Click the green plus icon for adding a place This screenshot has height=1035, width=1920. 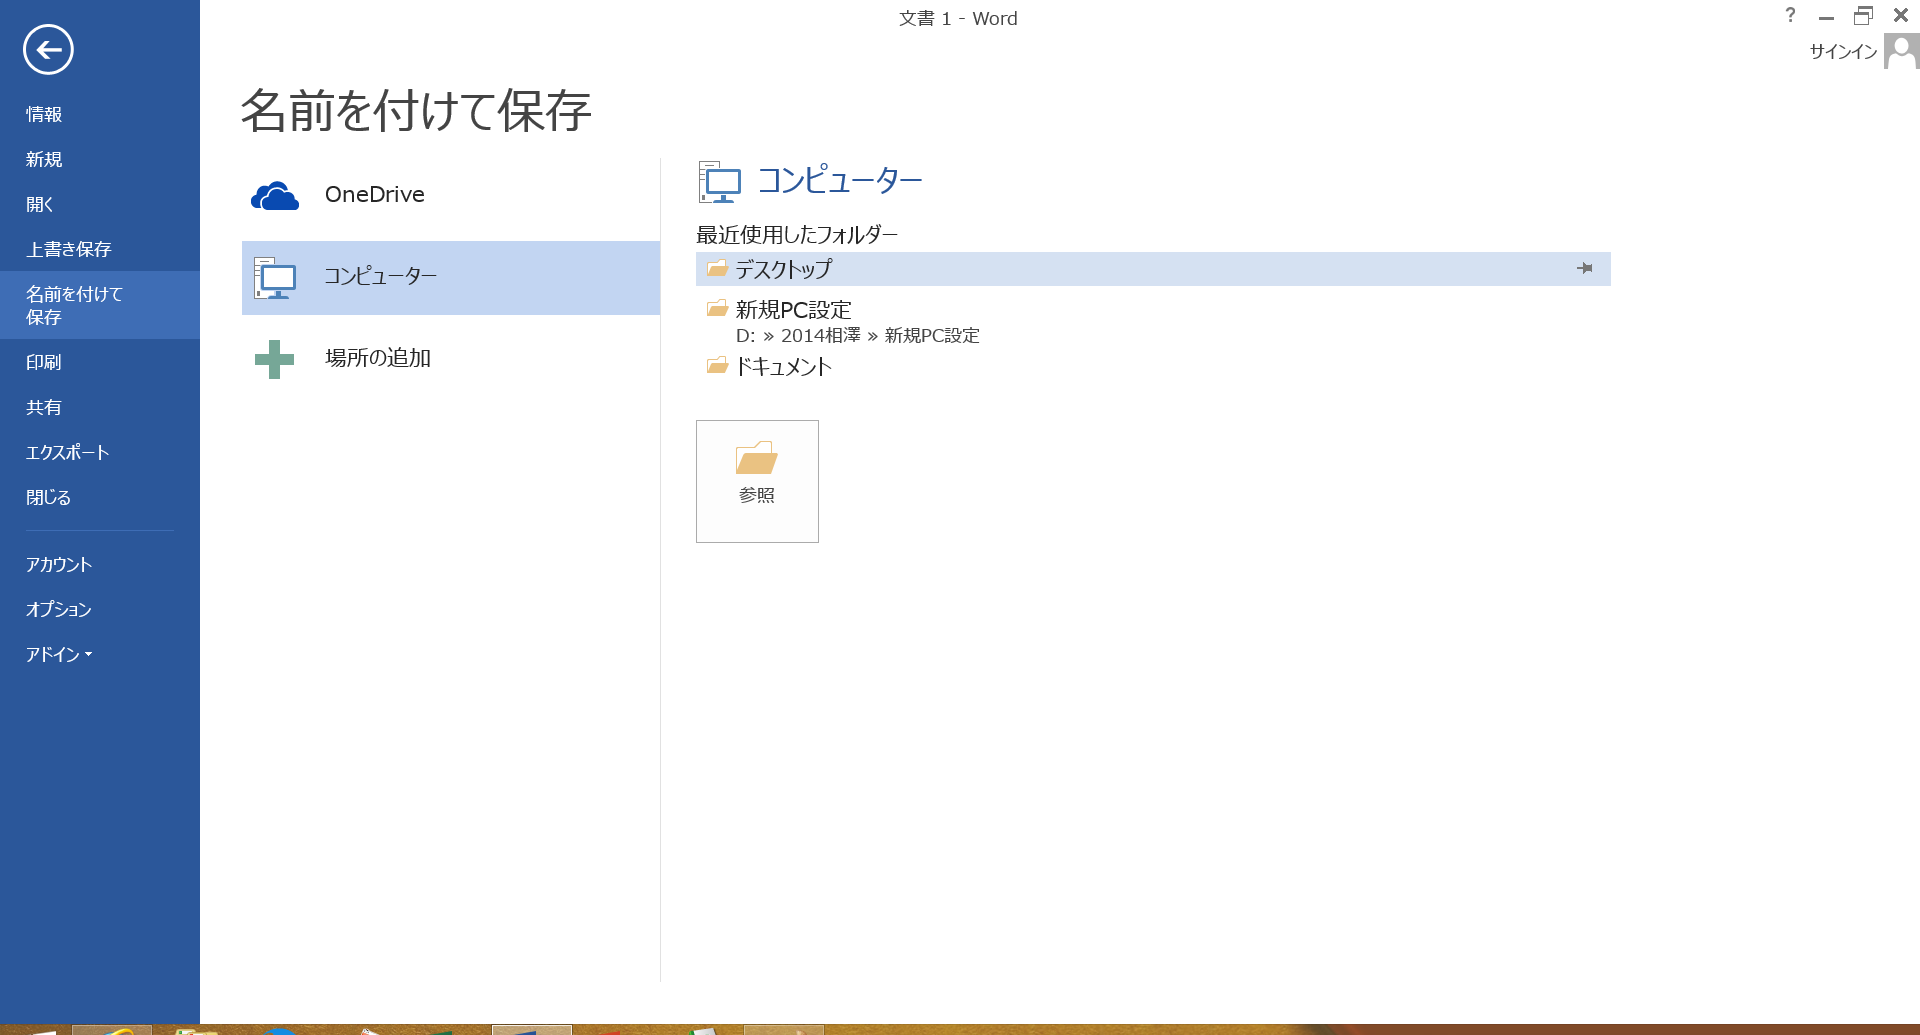[x=274, y=359]
